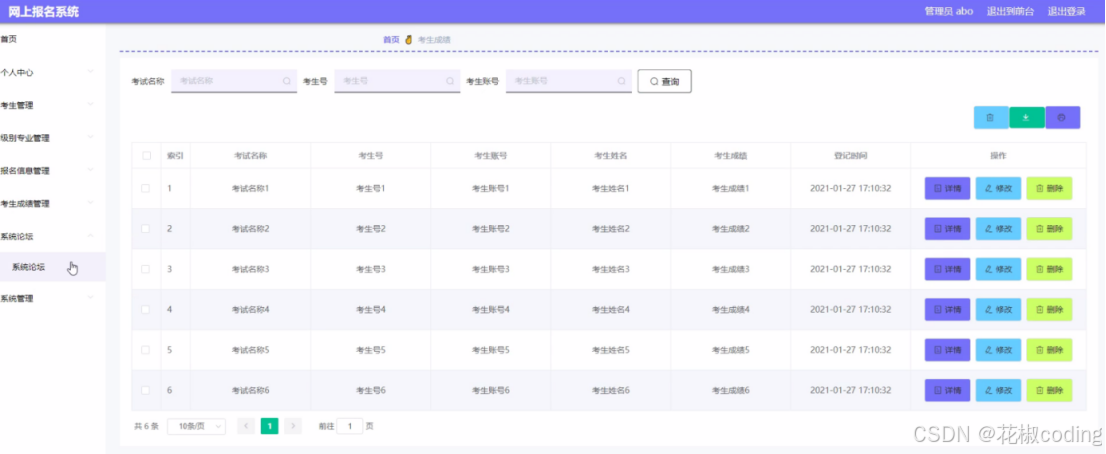Collapse the 系统论坛 parent sidebar menu
Screen dimensions: 1106x454
coord(53,236)
